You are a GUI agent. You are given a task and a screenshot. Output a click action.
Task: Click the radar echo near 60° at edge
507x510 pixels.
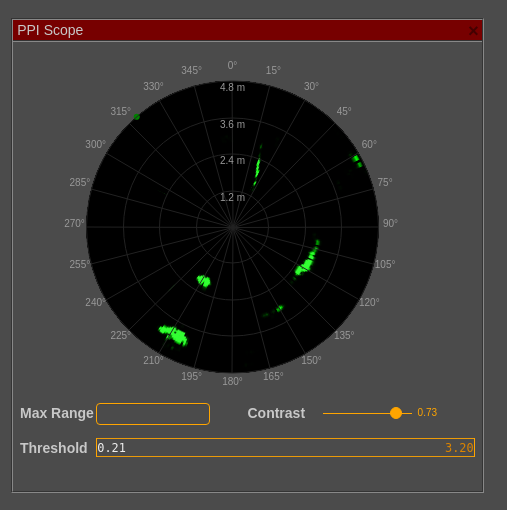357,160
